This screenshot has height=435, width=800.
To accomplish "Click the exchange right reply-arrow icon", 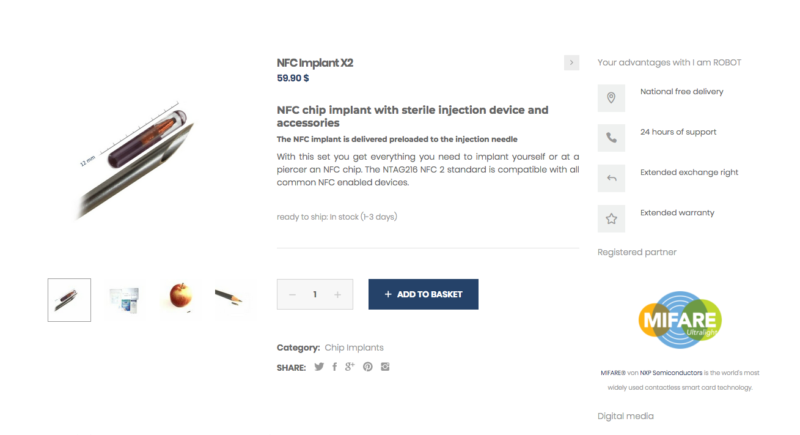I will click(x=611, y=178).
